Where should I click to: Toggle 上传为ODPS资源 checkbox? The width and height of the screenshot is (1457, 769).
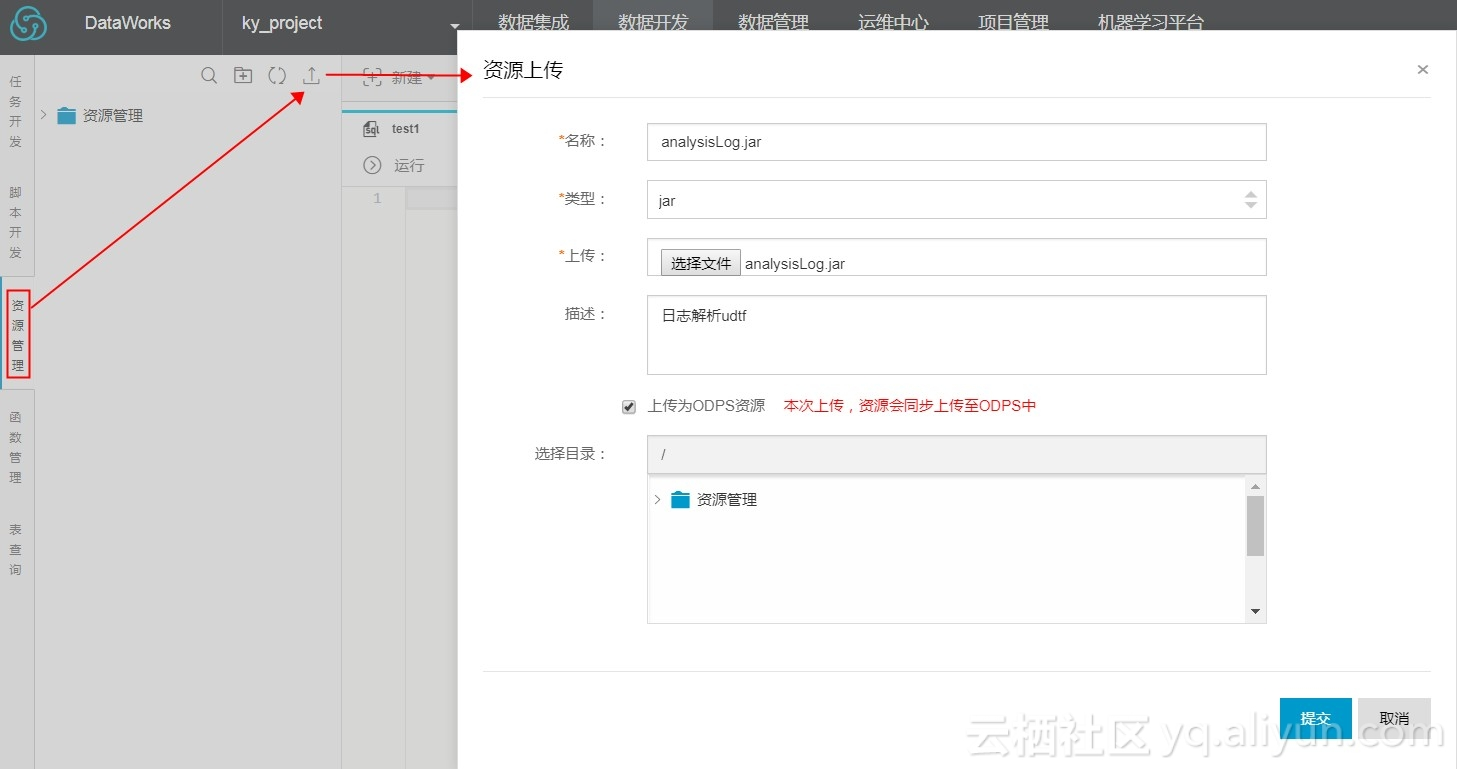[x=629, y=407]
